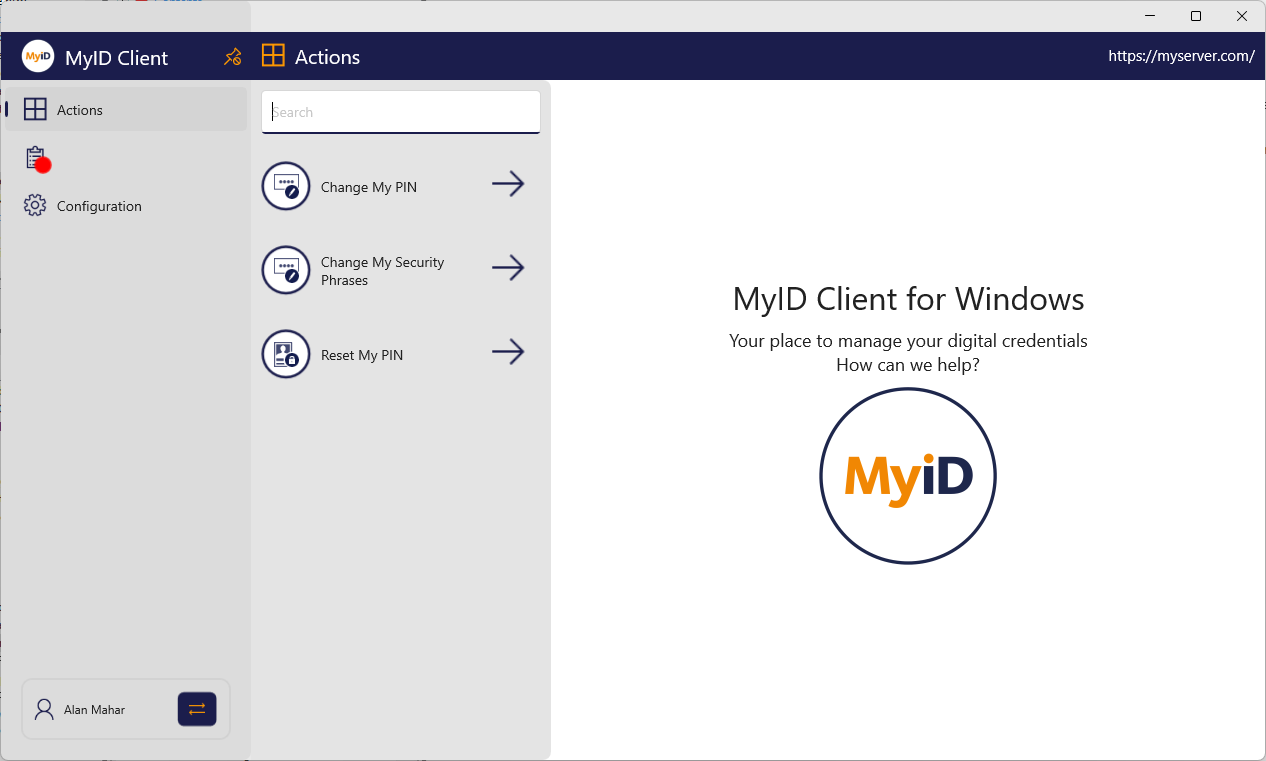
Task: Click the Reset My PIN card-lock icon
Action: coord(286,354)
